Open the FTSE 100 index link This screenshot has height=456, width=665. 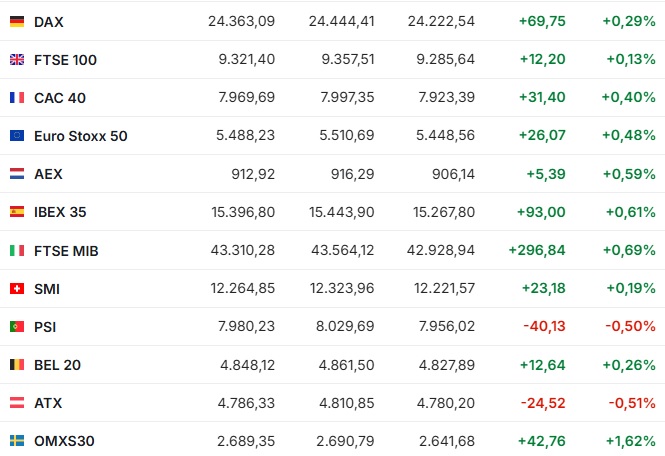[x=65, y=60]
